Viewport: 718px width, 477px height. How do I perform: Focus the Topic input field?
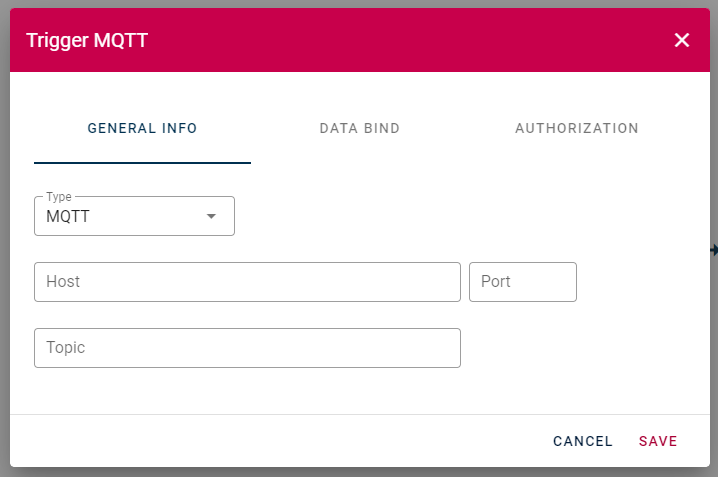pos(247,348)
